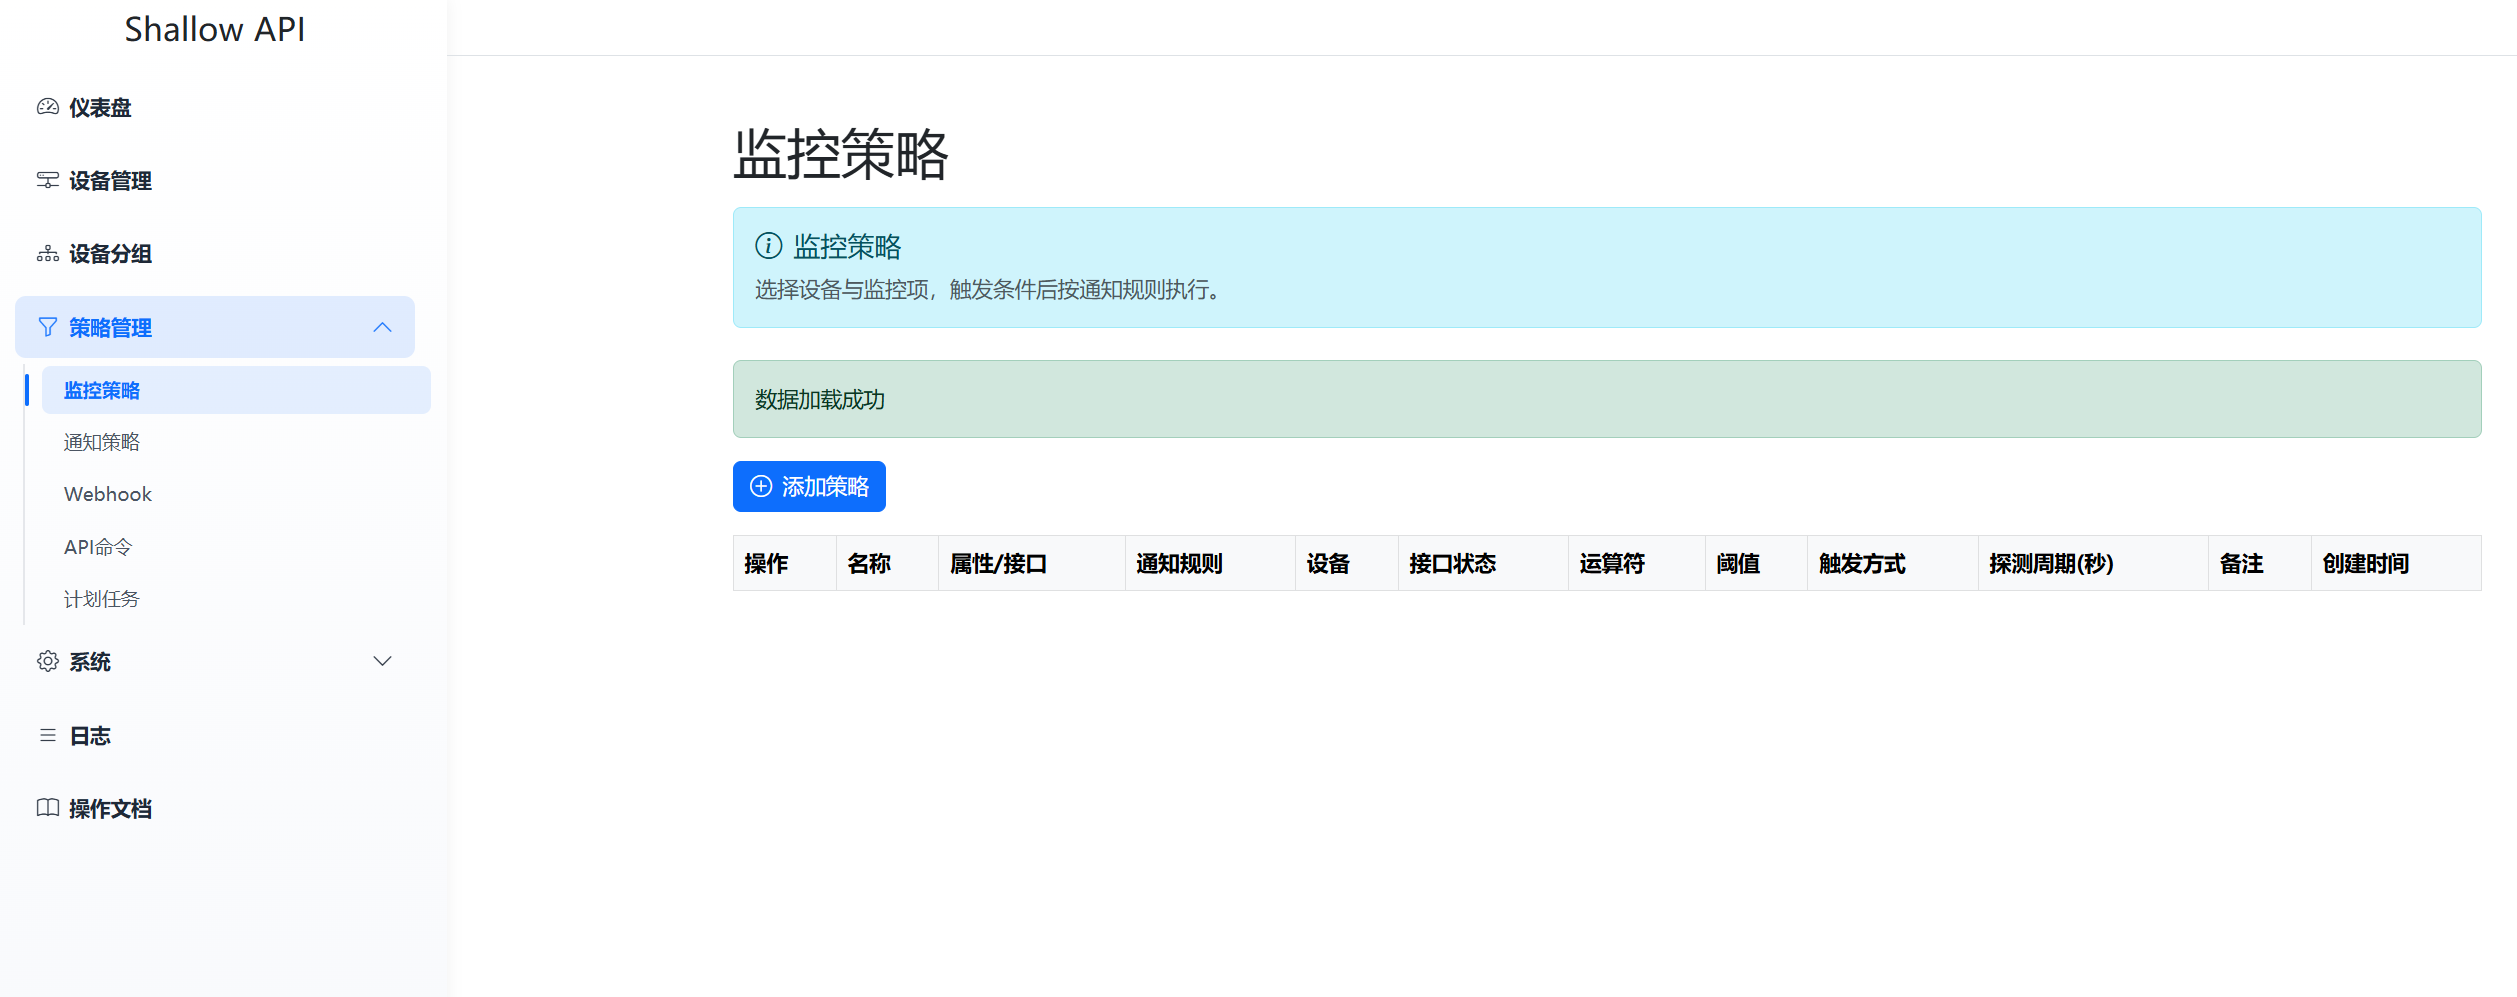This screenshot has width=2517, height=997.
Task: Click the plus circle icon on 添加策略
Action: pyautogui.click(x=761, y=487)
